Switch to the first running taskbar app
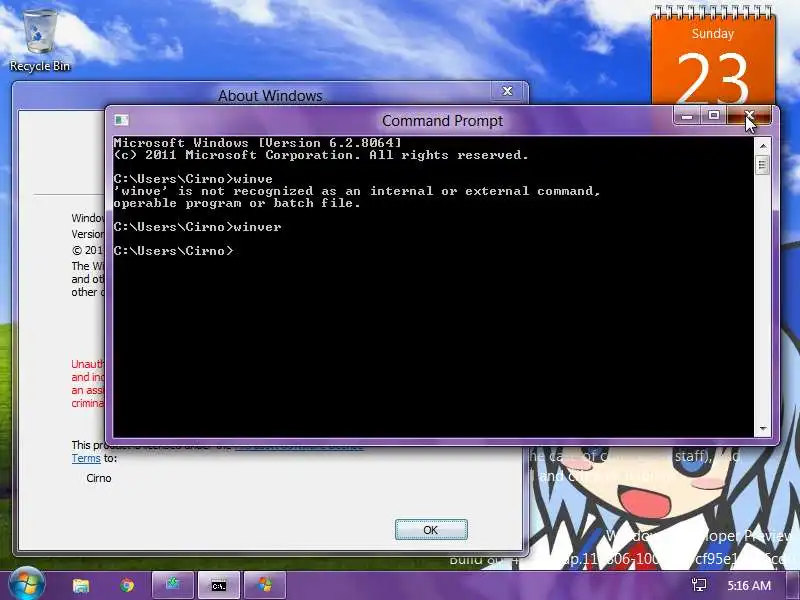800x600 pixels. click(172, 585)
